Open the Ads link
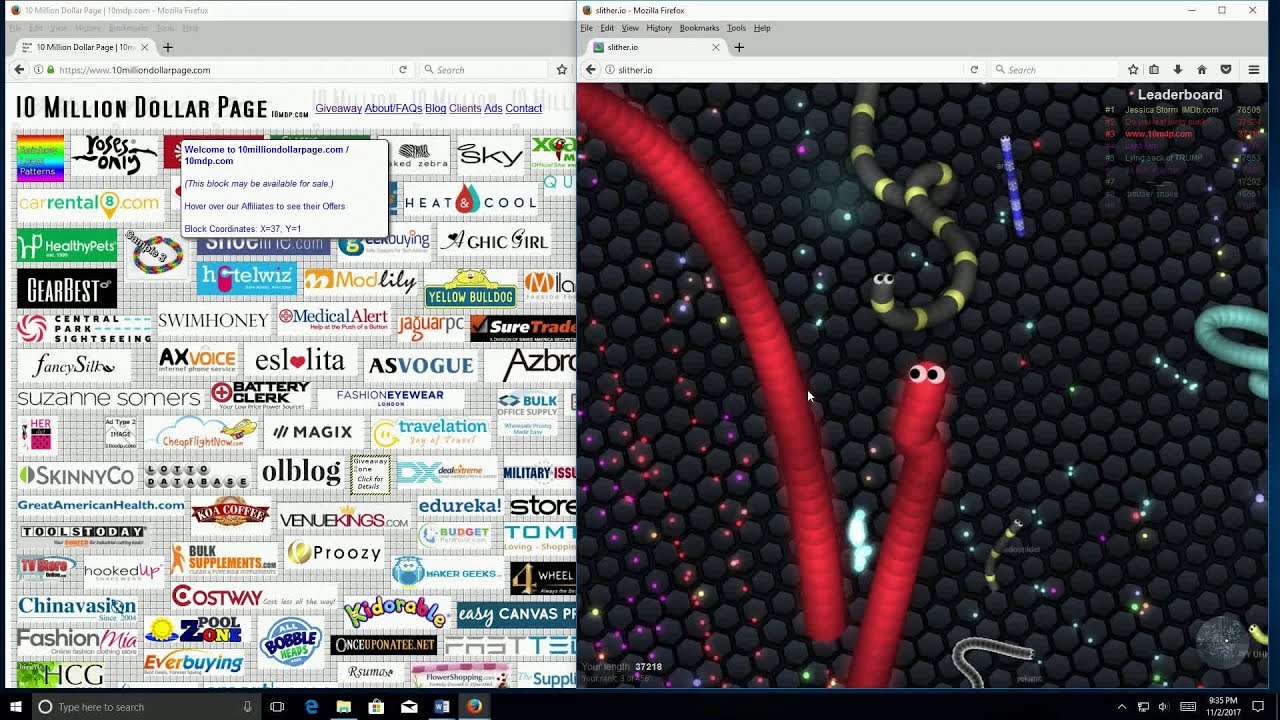Image resolution: width=1280 pixels, height=720 pixels. click(x=493, y=108)
